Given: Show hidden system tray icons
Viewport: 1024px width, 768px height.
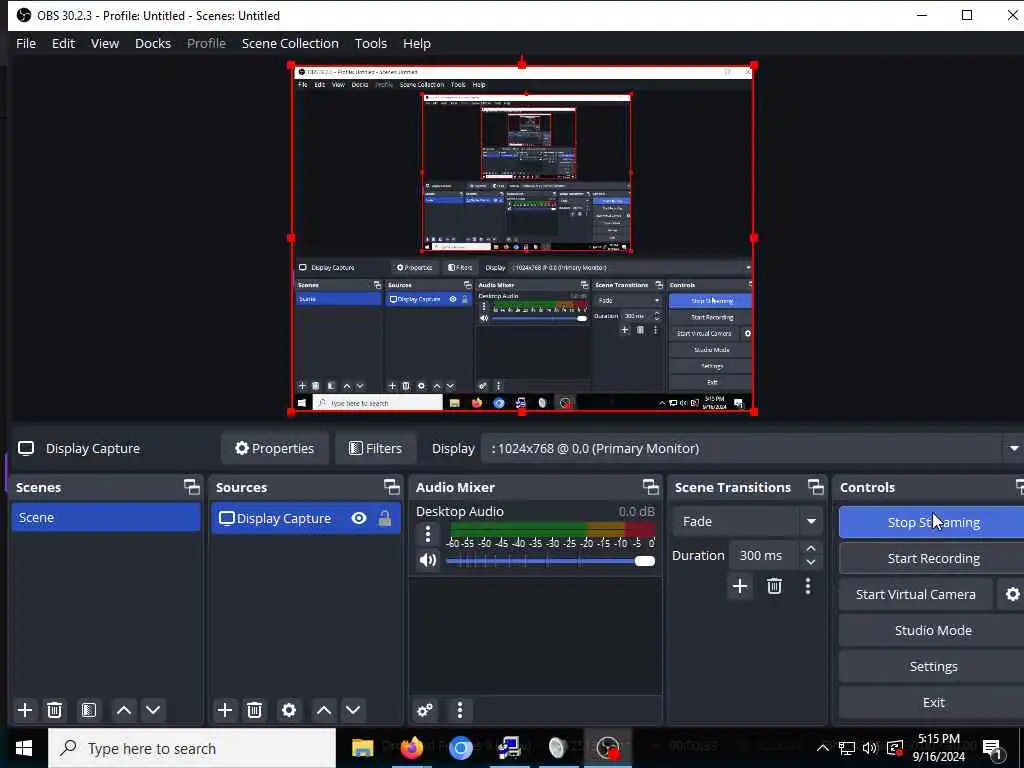Looking at the screenshot, I should [x=823, y=748].
